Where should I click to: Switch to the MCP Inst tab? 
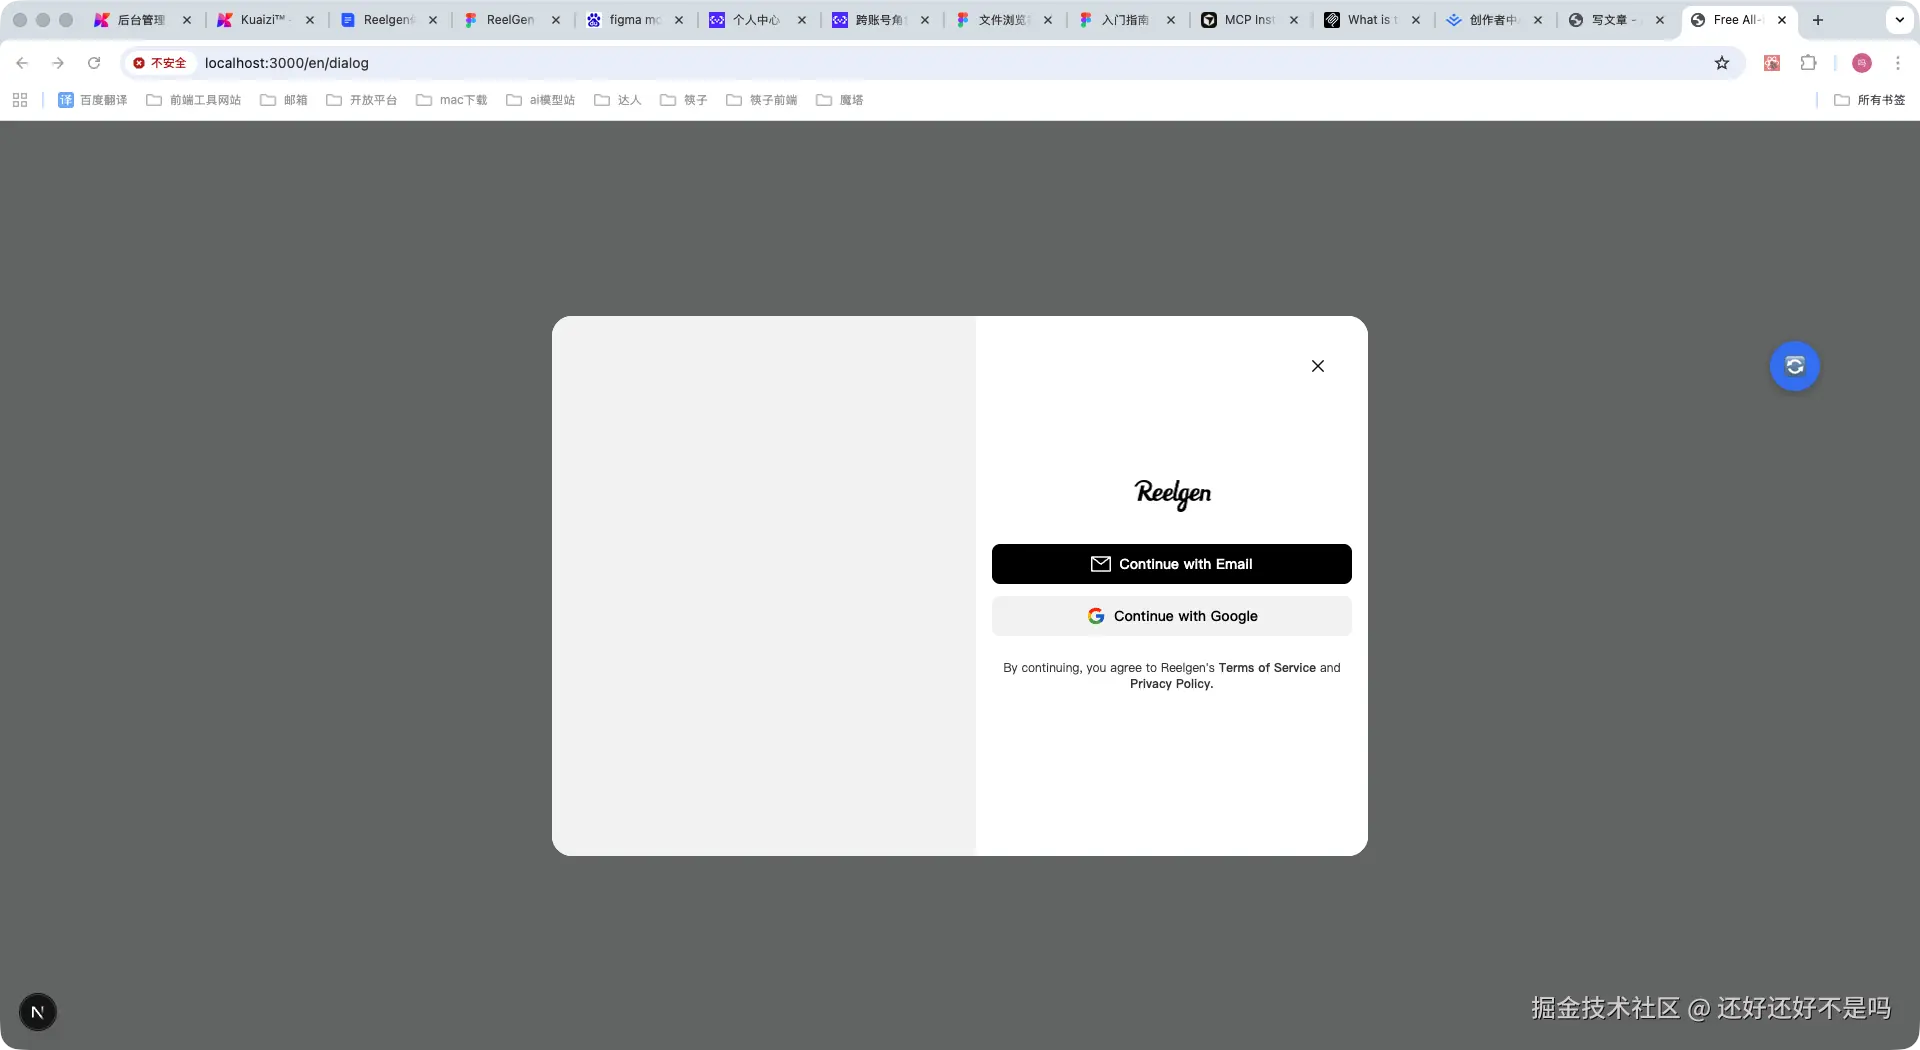(1248, 20)
